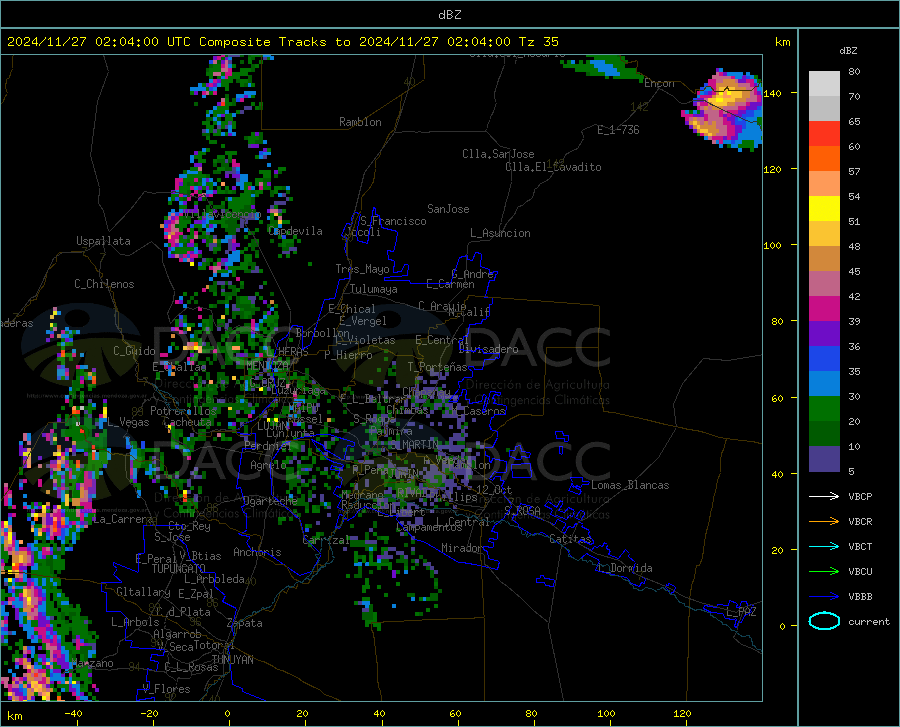Select the dark orange swatch between 60 and 57
900x727 pixels.
tap(824, 159)
